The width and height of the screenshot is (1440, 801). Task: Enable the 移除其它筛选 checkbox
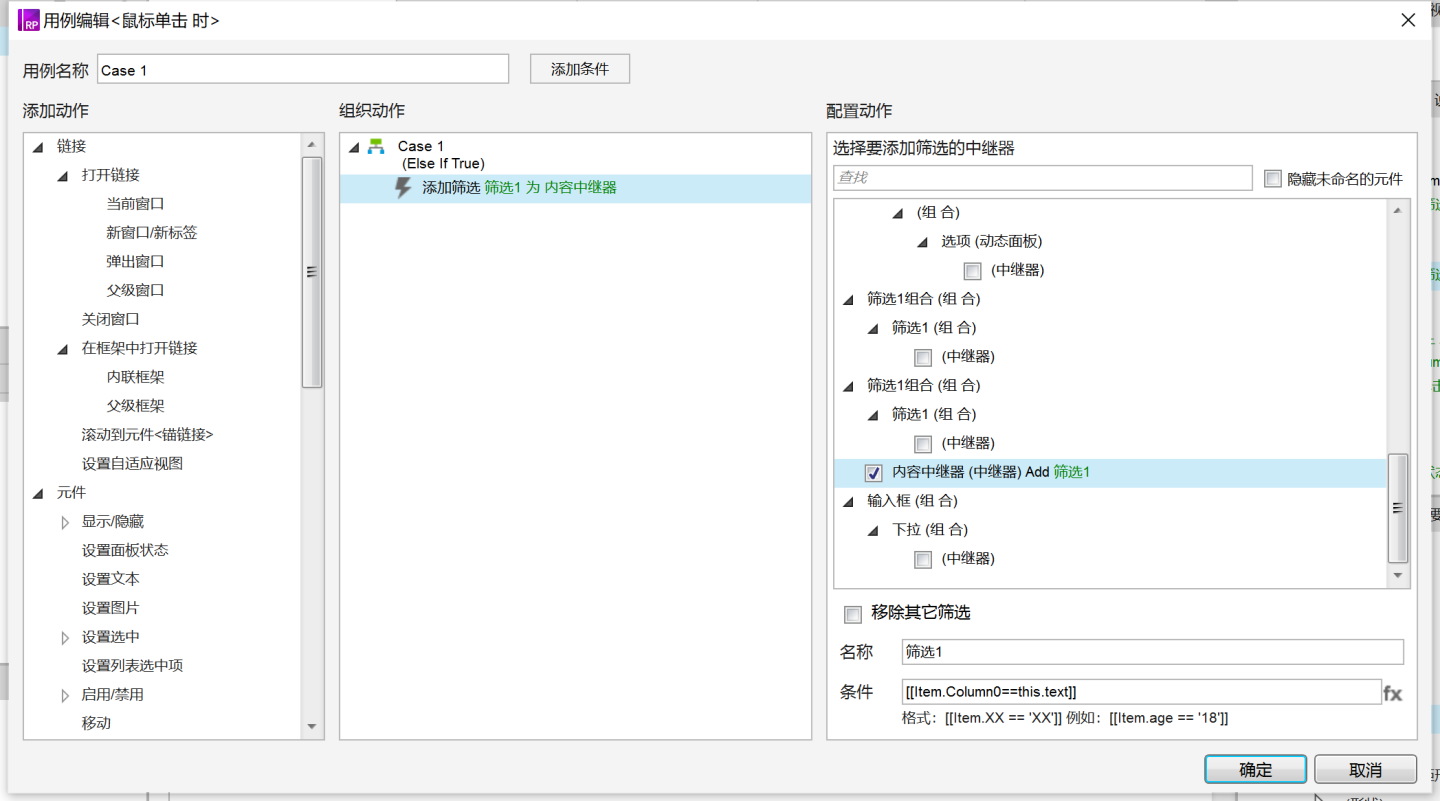853,614
